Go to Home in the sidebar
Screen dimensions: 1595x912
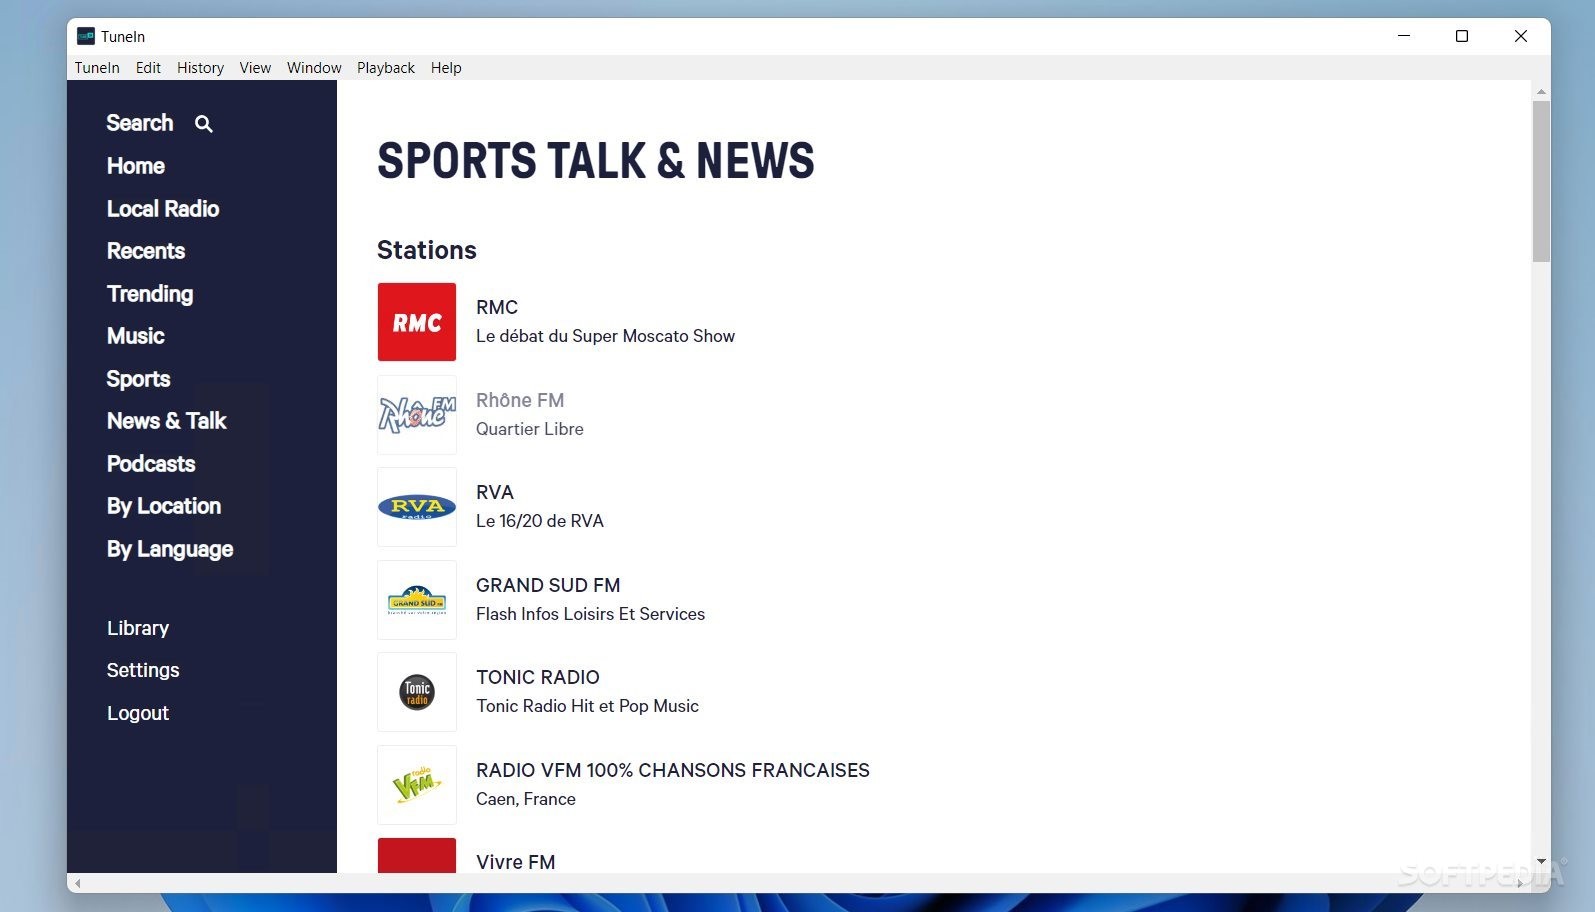(x=136, y=166)
